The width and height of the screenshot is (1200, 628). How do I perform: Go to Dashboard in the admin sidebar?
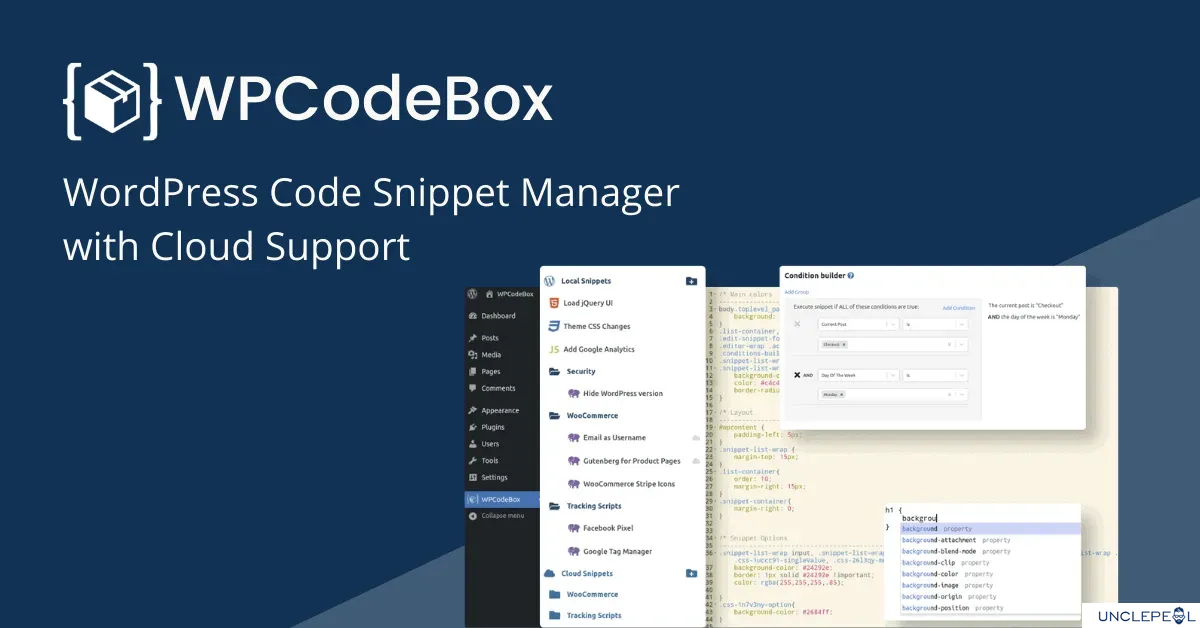pyautogui.click(x=497, y=314)
